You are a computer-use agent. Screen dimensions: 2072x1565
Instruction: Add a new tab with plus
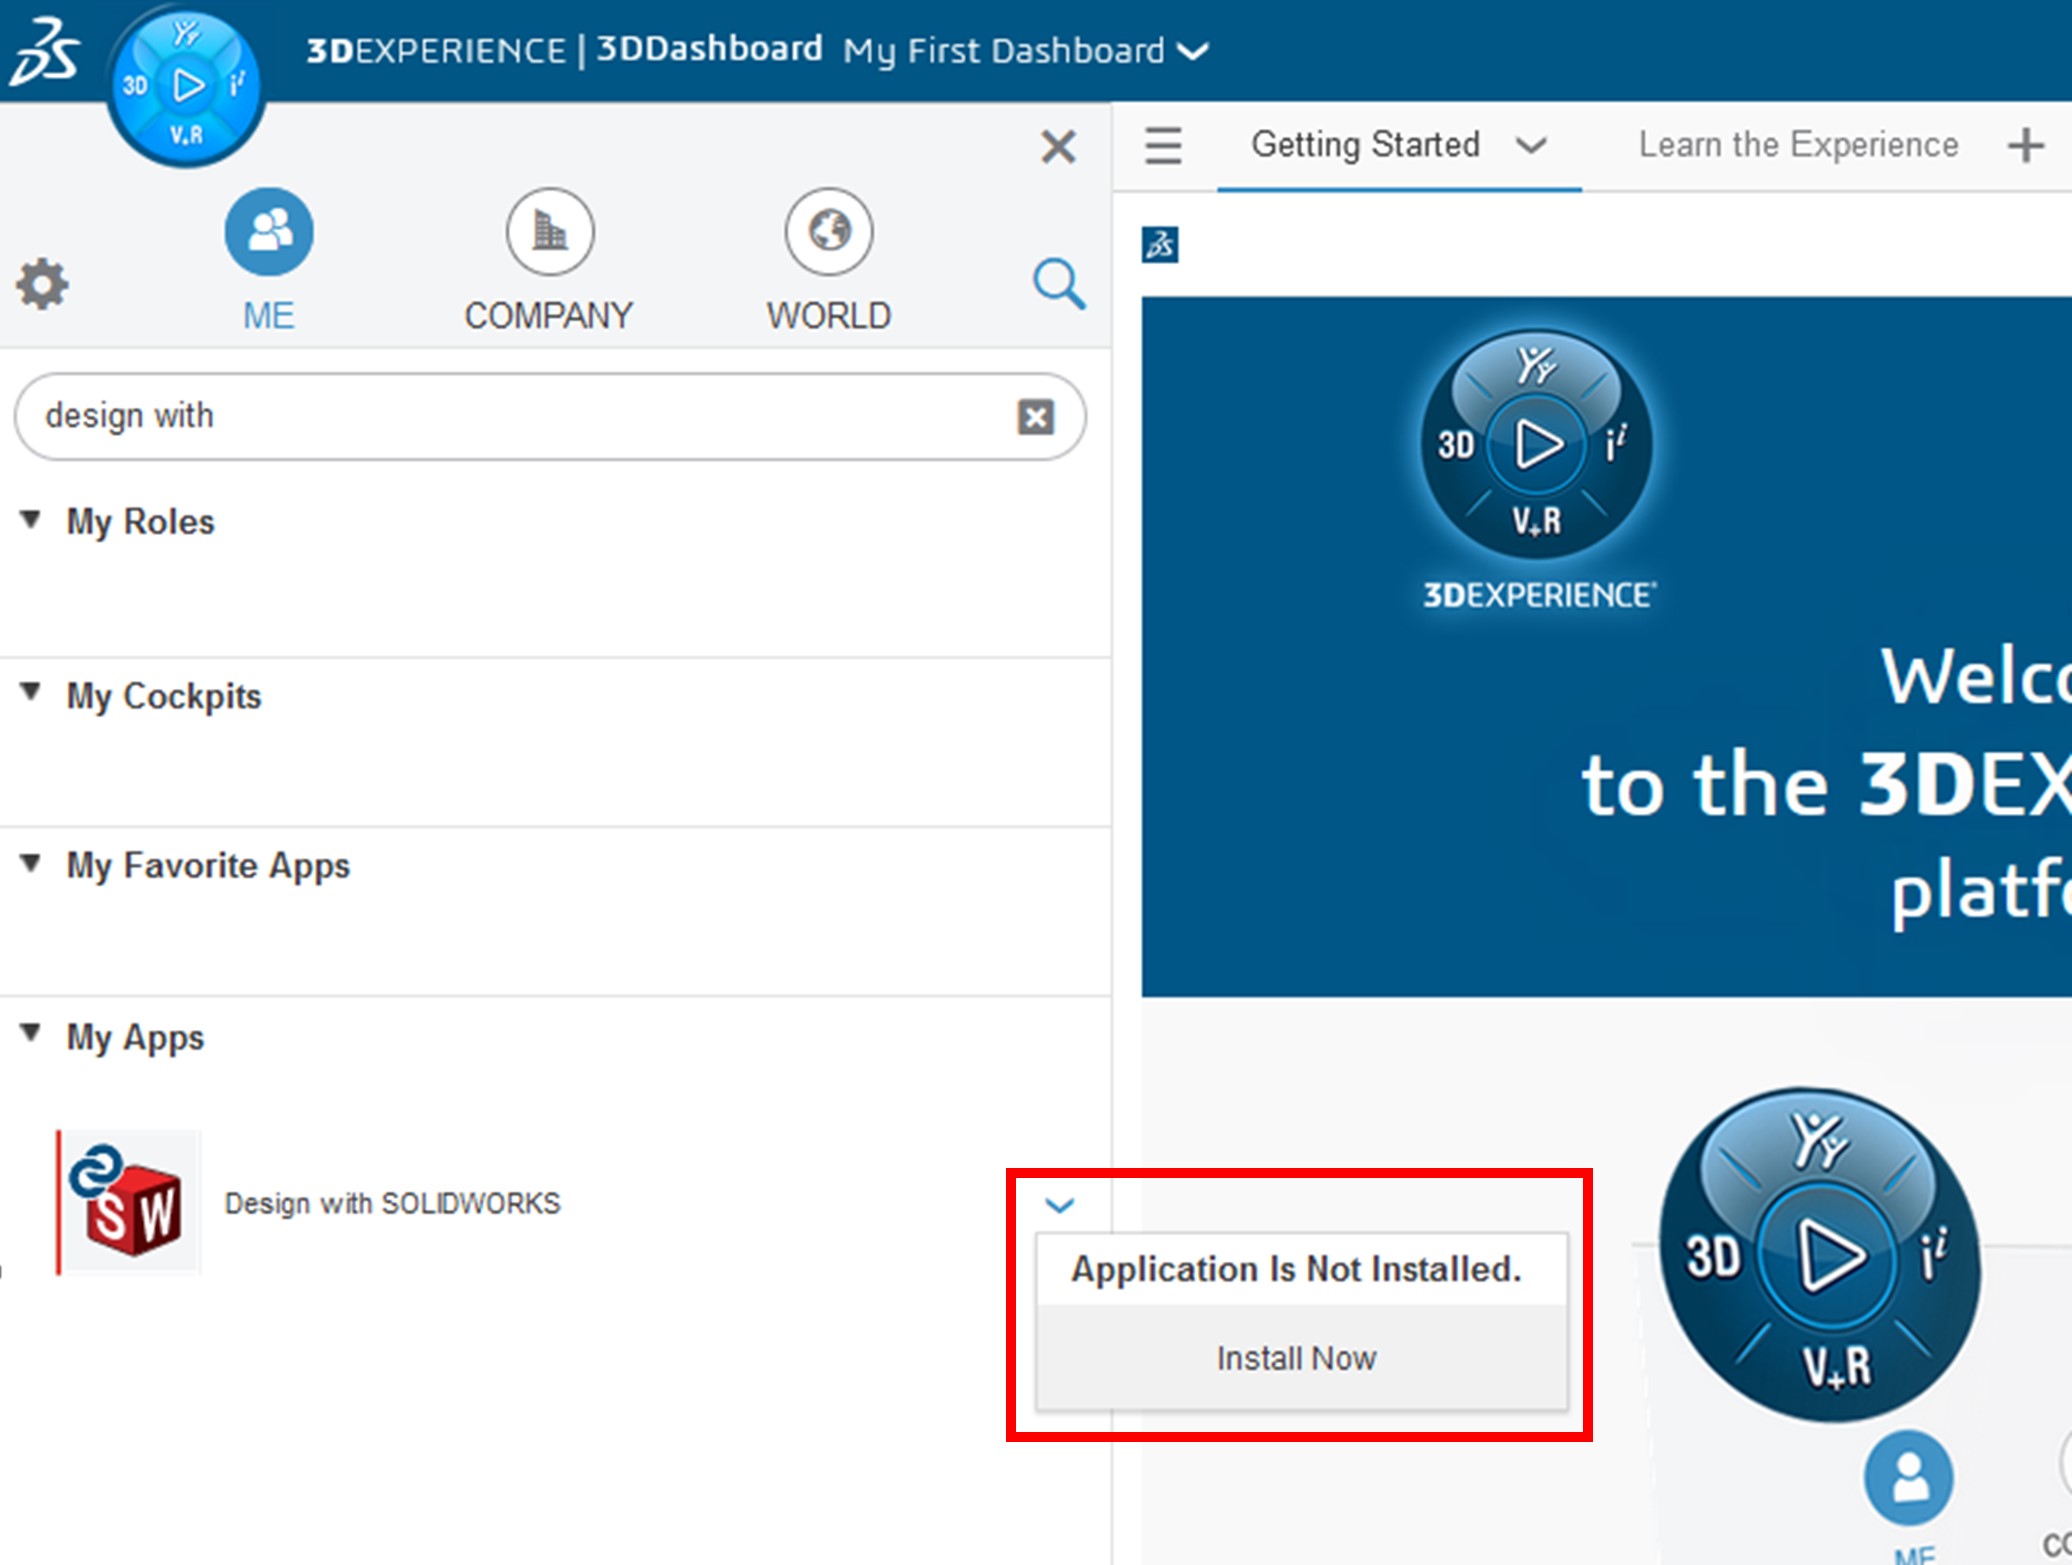click(2025, 146)
